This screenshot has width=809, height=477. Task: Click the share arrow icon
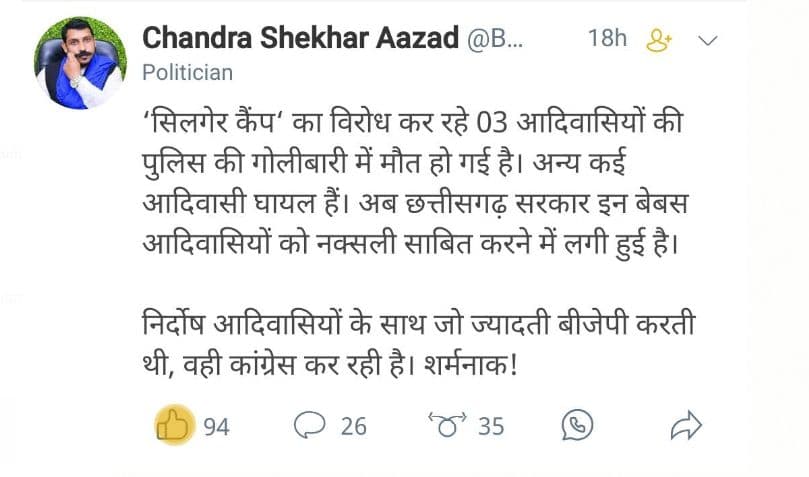coord(686,427)
